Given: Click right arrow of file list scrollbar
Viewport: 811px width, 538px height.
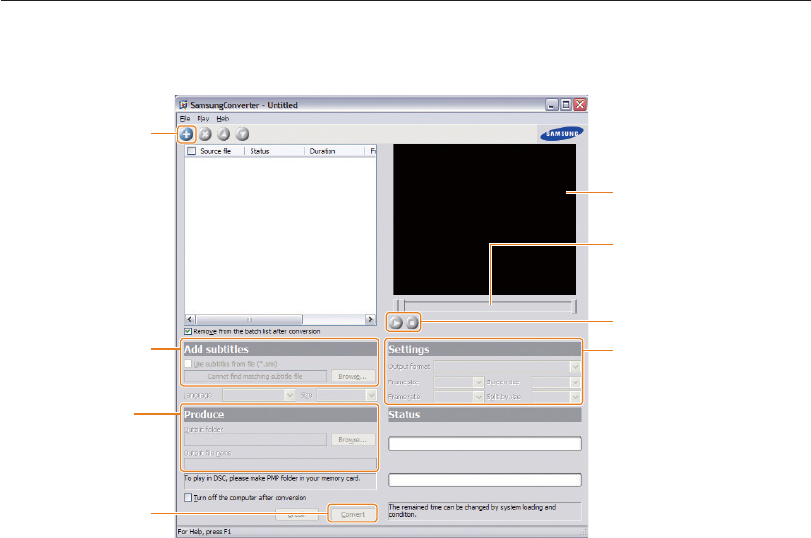Looking at the screenshot, I should (x=370, y=319).
